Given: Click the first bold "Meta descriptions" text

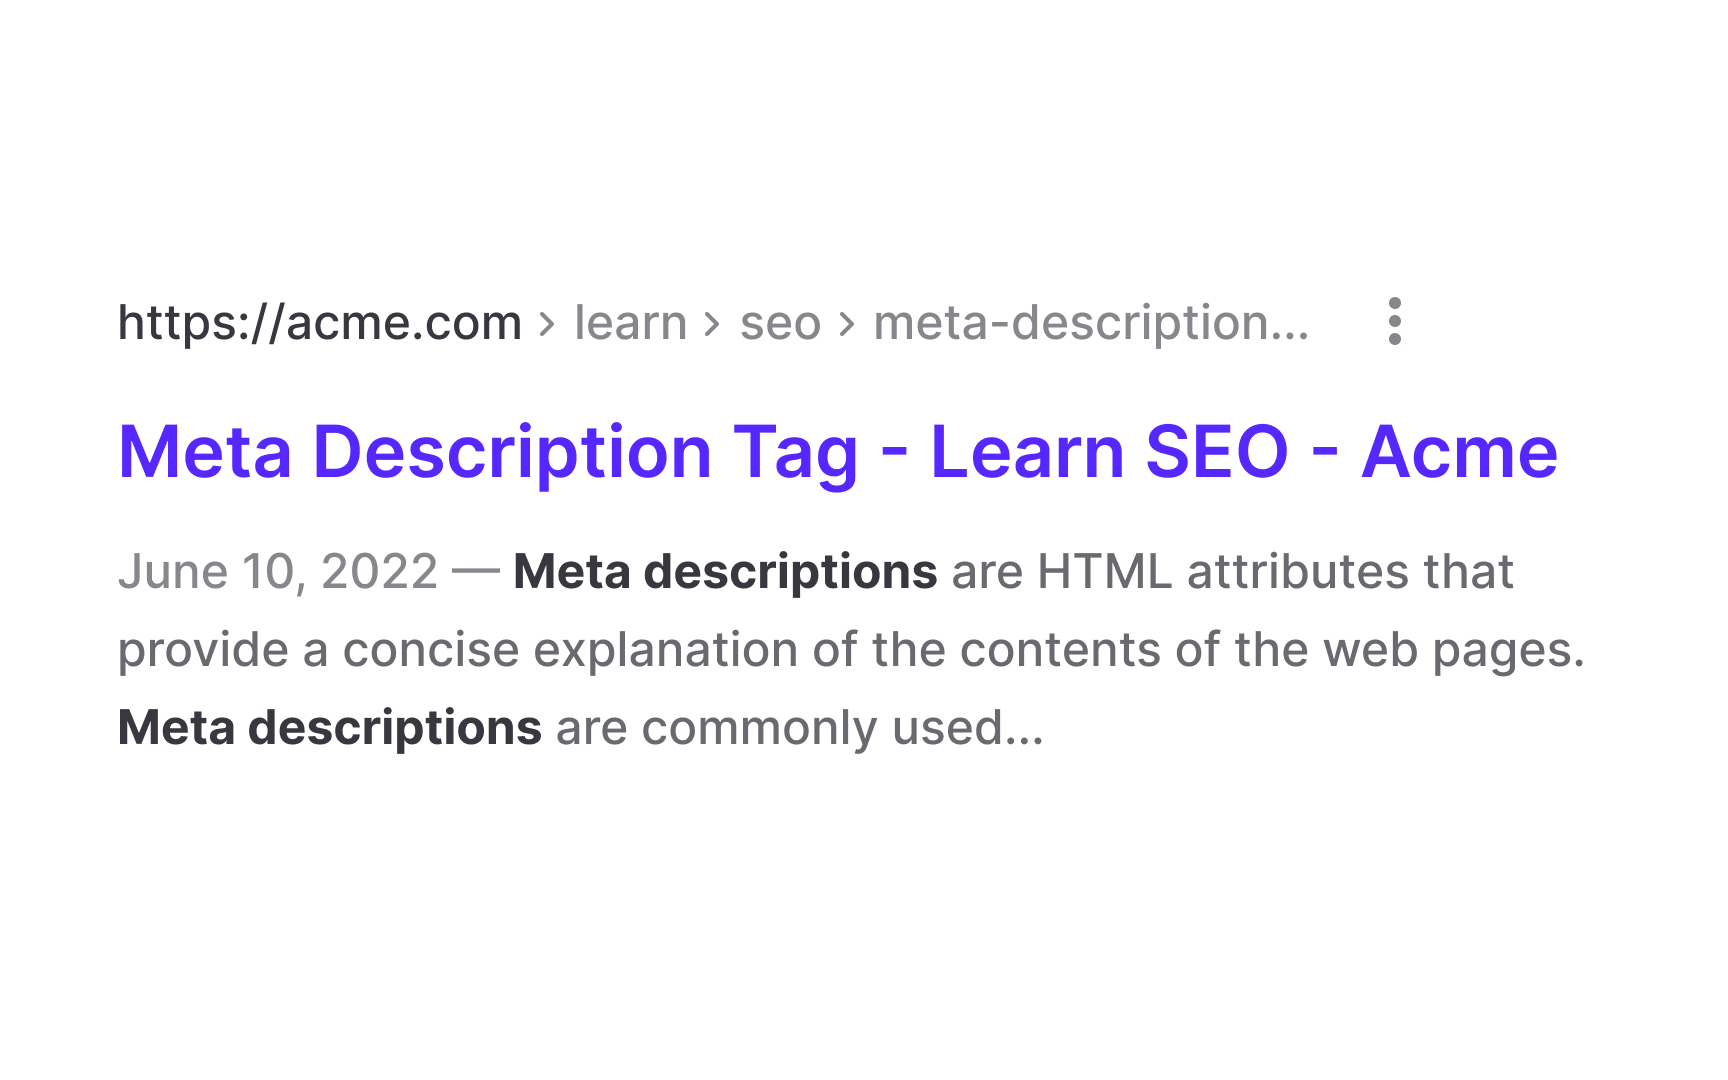Looking at the screenshot, I should 725,572.
